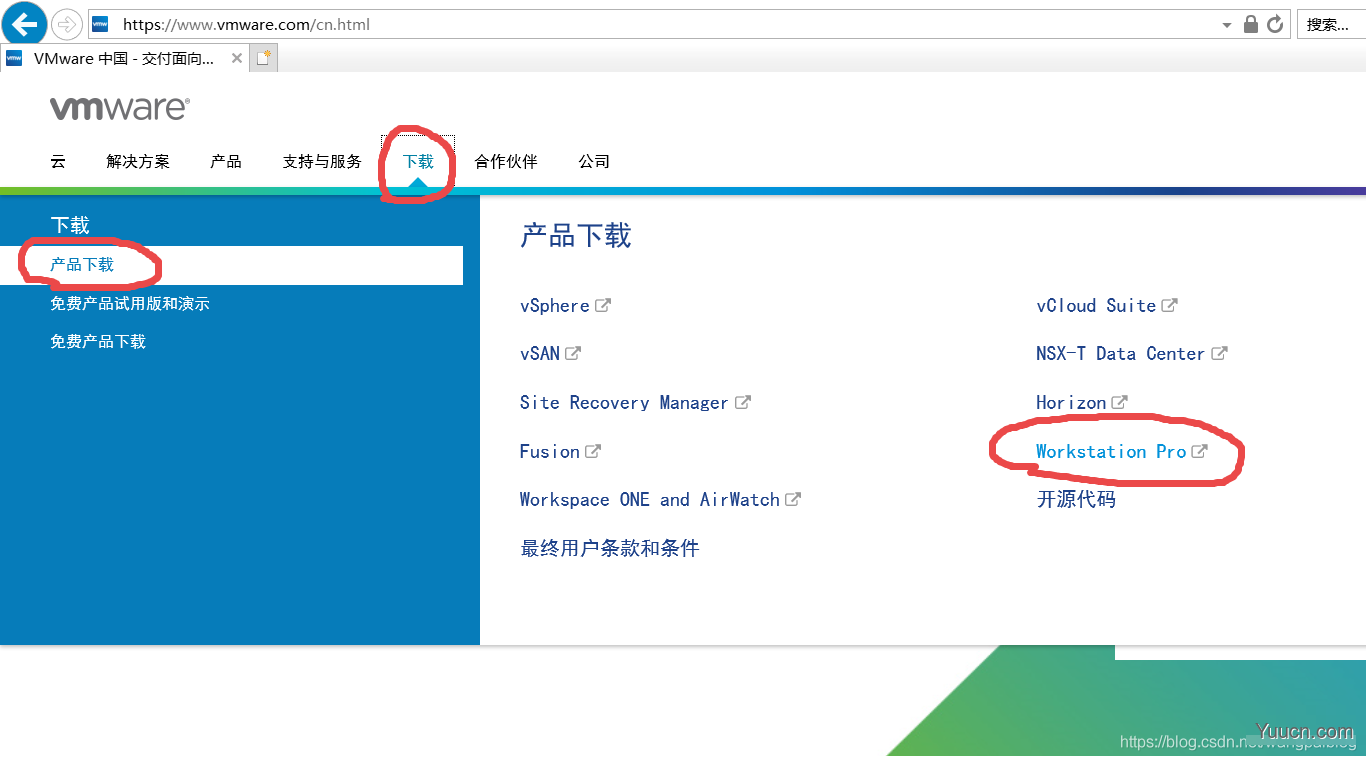Open the 合作伙伴 navigation menu
Screen dimensions: 1366x761
click(506, 161)
